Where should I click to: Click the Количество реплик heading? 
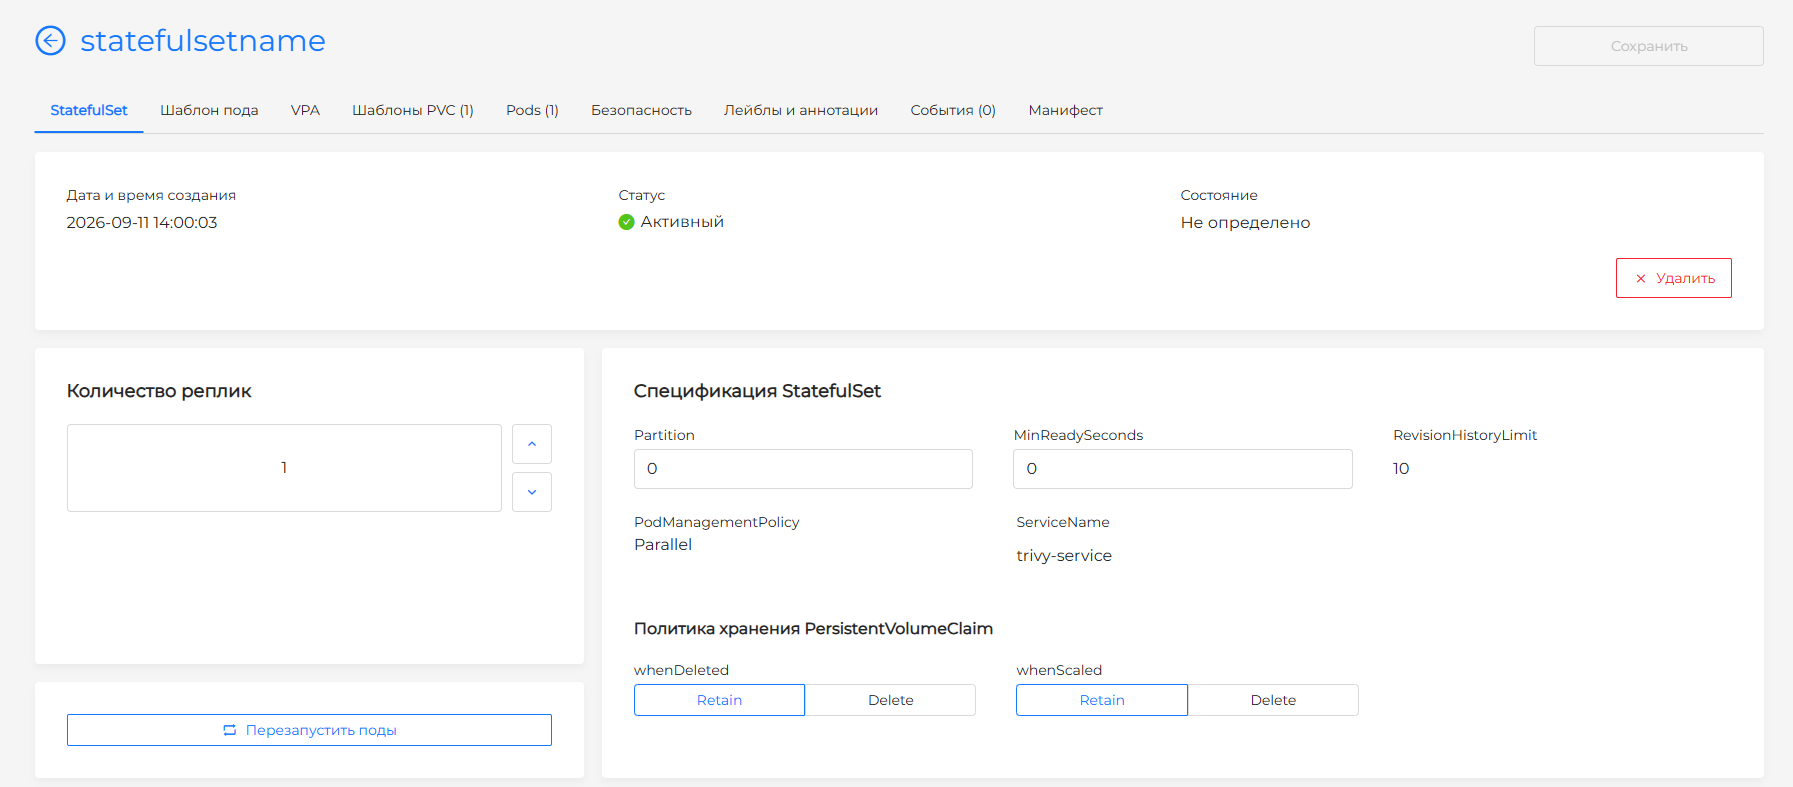coord(159,391)
